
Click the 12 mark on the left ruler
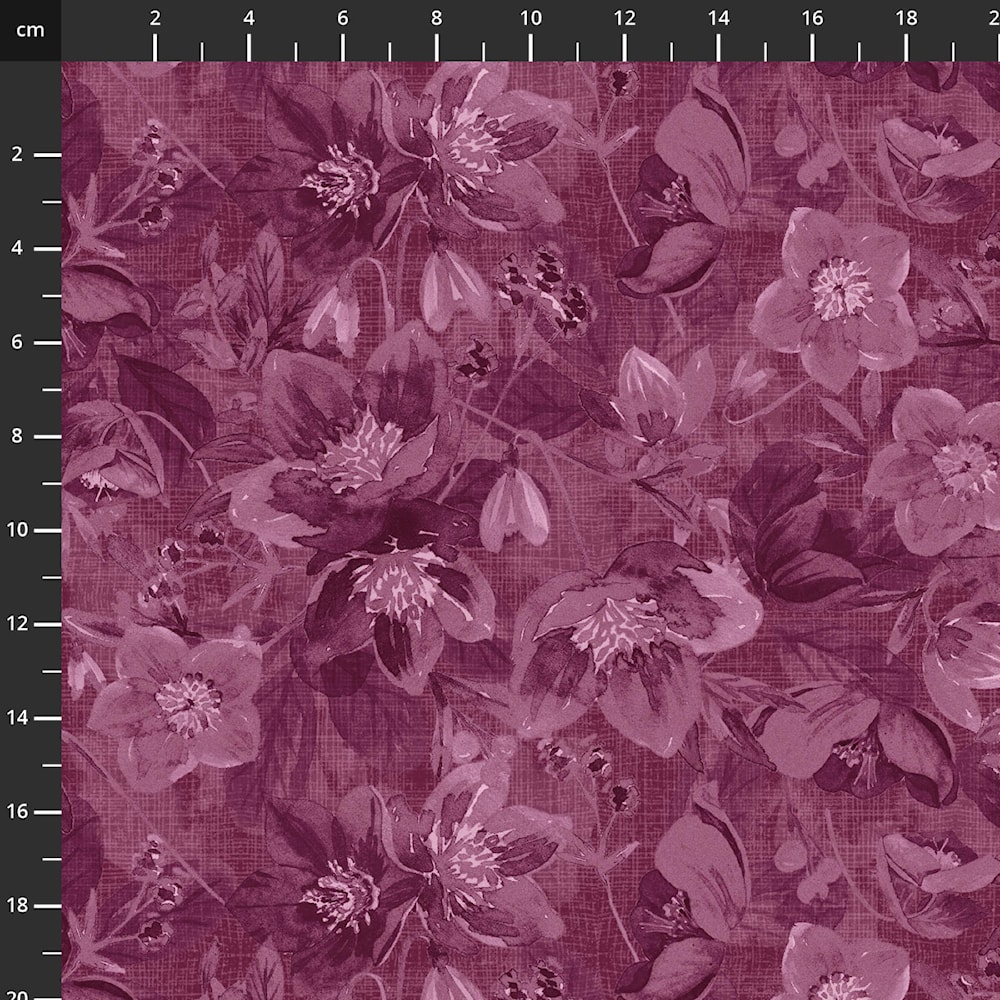pos(18,624)
